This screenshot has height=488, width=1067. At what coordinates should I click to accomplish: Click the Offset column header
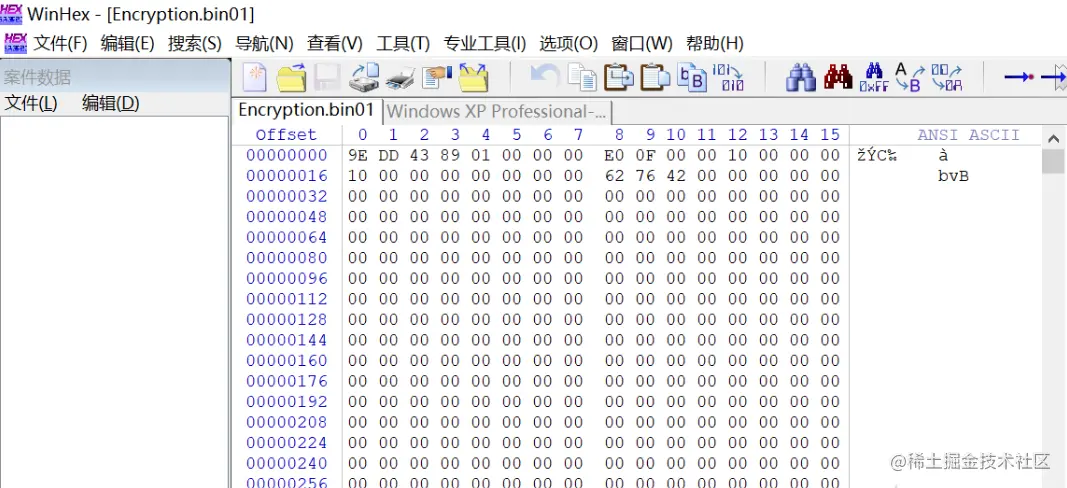point(286,135)
